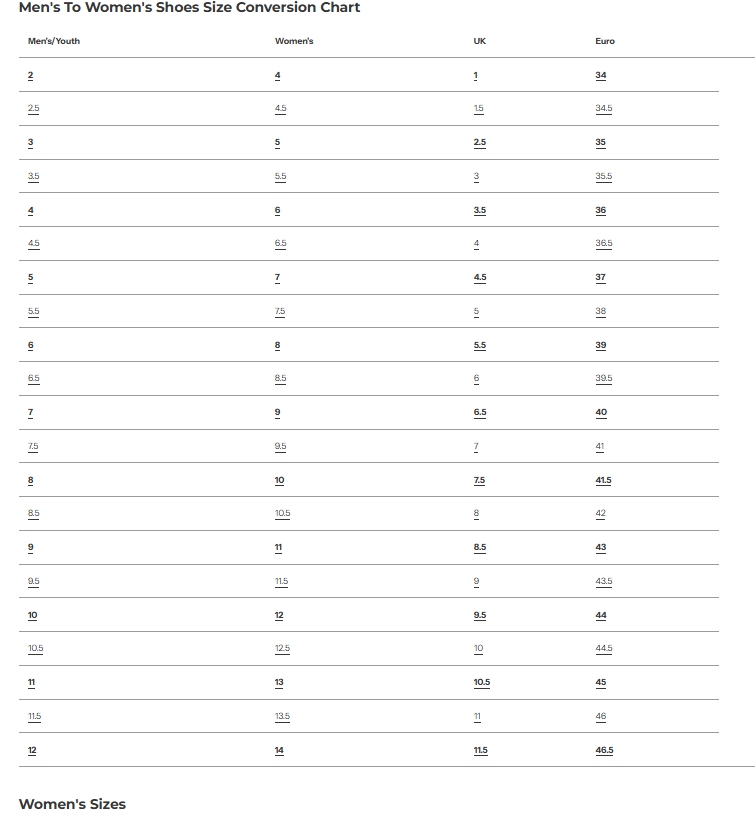Click Euro size 36.5 link
Viewport: 755px width, 827px height.
tap(603, 244)
